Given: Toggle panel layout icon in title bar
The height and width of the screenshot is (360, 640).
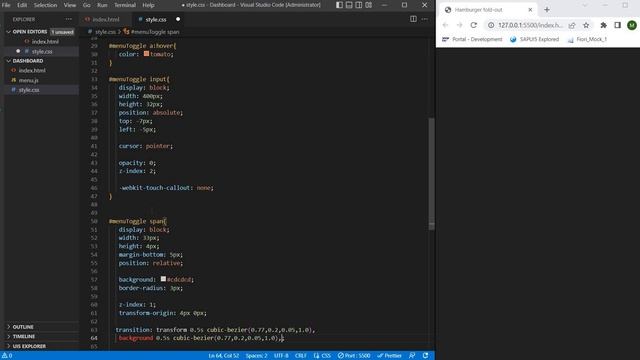Looking at the screenshot, I should [349, 5].
